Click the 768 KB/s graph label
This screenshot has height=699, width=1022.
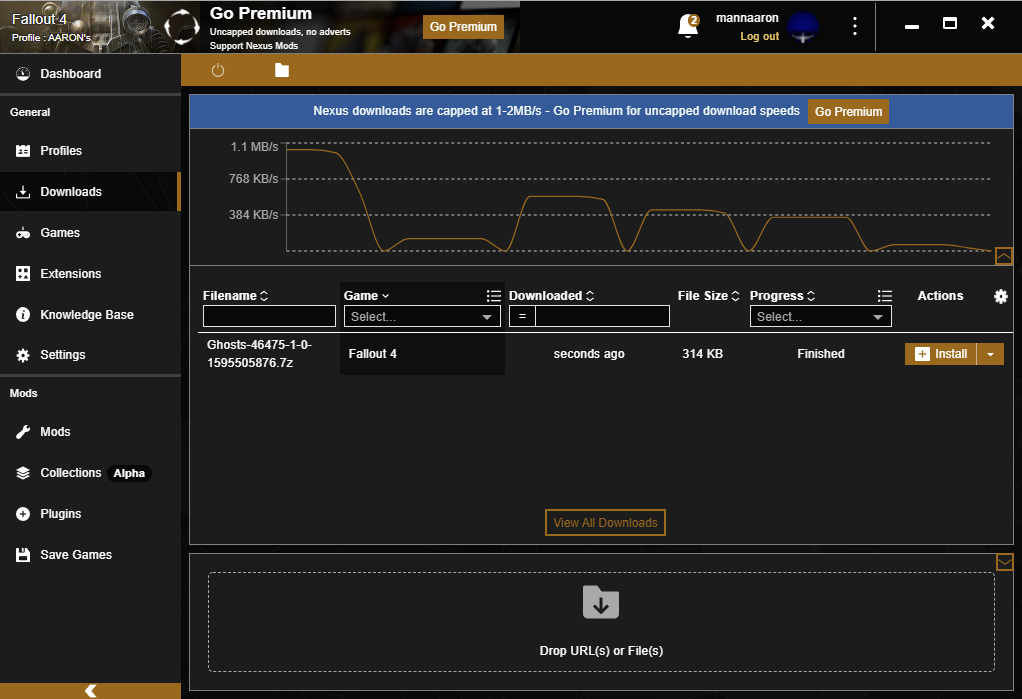click(x=254, y=179)
